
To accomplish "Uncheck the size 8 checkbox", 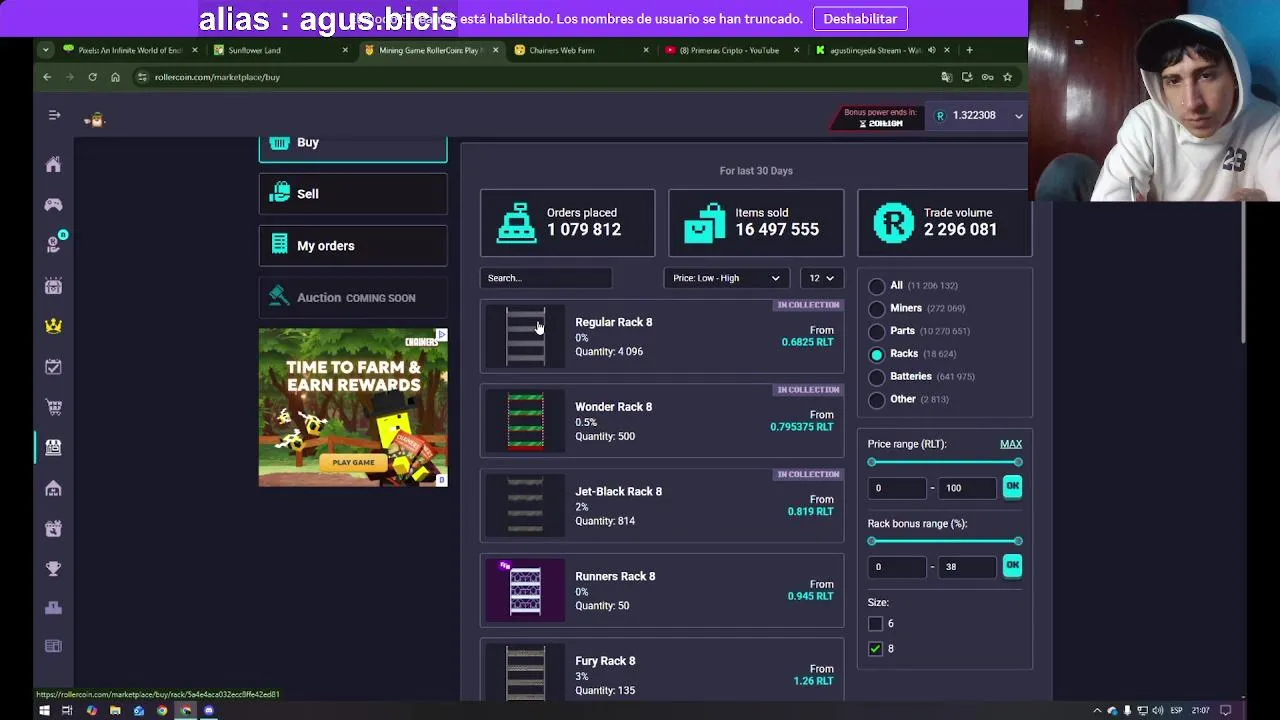I will coord(875,649).
